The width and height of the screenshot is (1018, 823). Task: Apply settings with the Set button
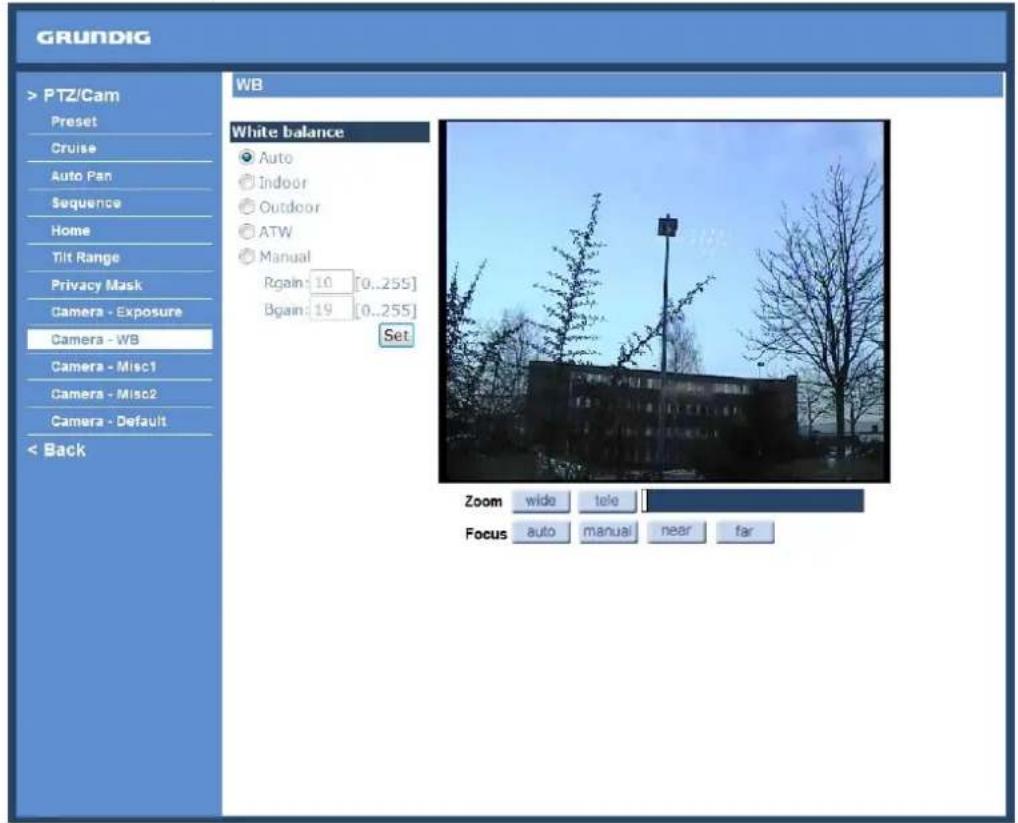tap(396, 336)
